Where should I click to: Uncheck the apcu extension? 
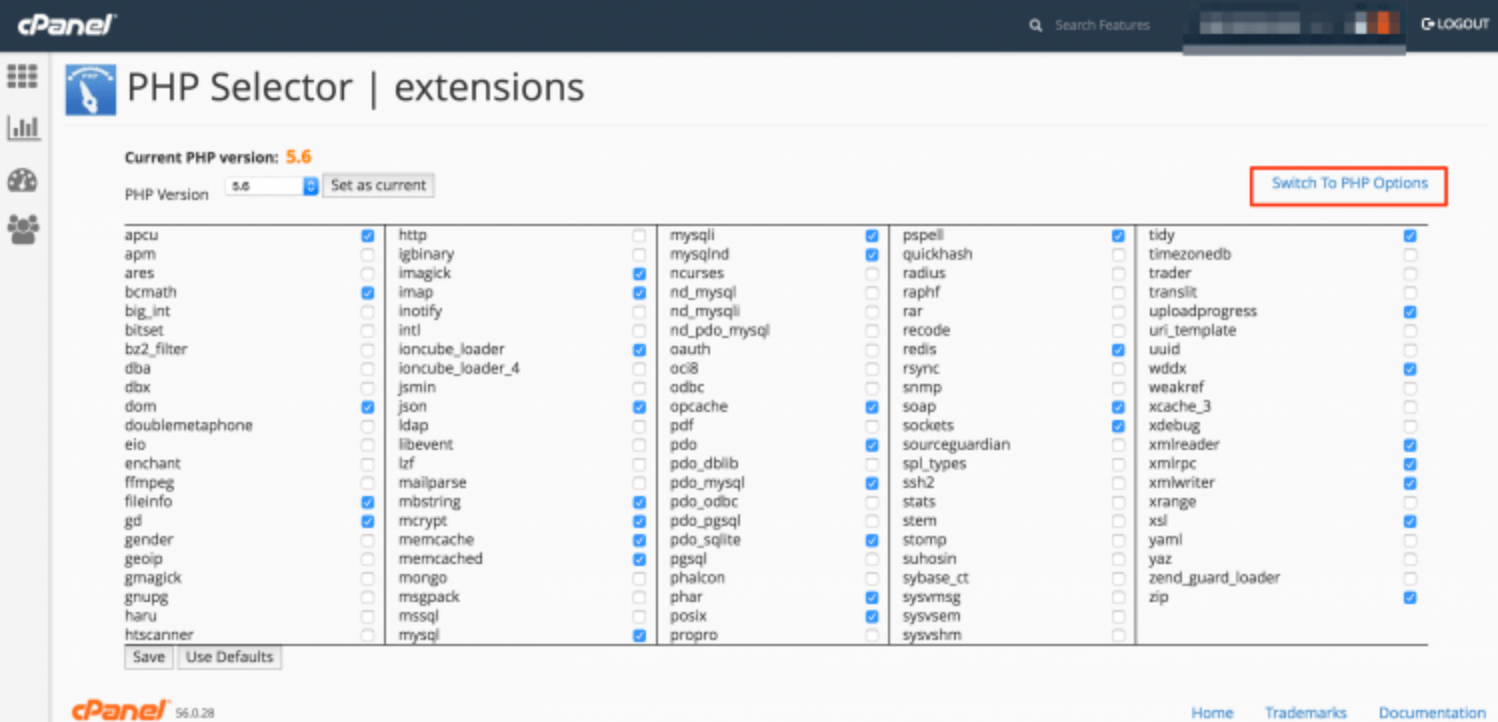click(x=368, y=236)
